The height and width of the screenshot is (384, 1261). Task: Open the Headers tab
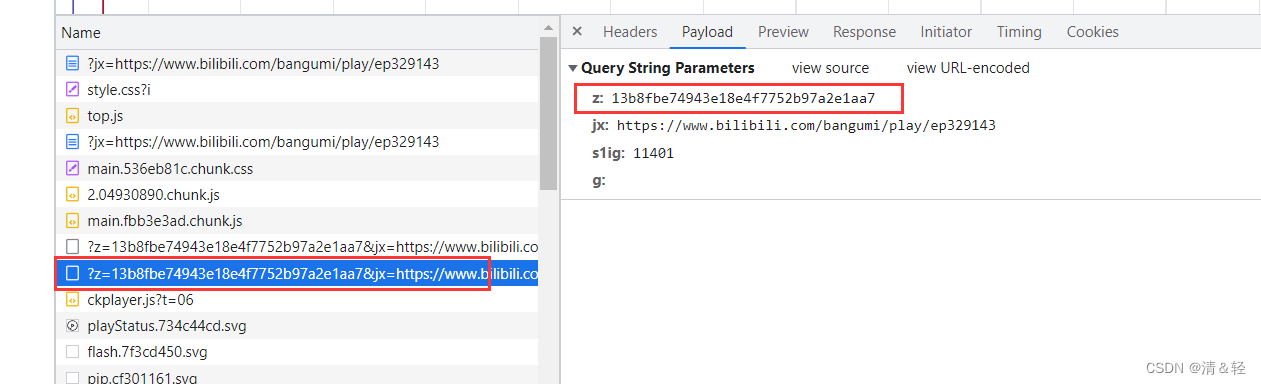630,32
